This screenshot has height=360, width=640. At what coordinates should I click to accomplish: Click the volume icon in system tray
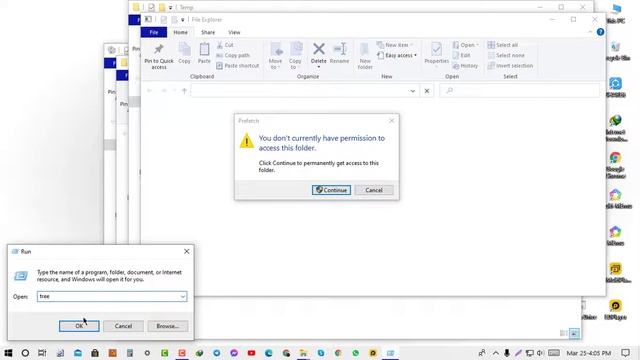[540, 353]
